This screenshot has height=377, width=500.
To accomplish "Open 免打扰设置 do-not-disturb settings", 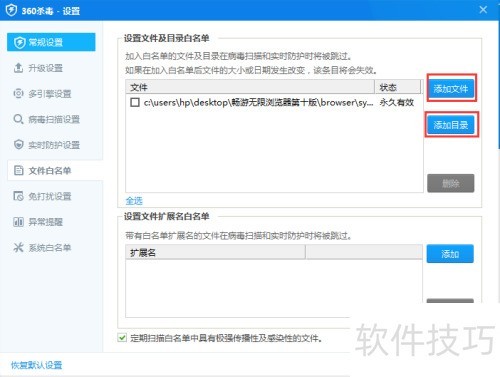I will point(51,196).
